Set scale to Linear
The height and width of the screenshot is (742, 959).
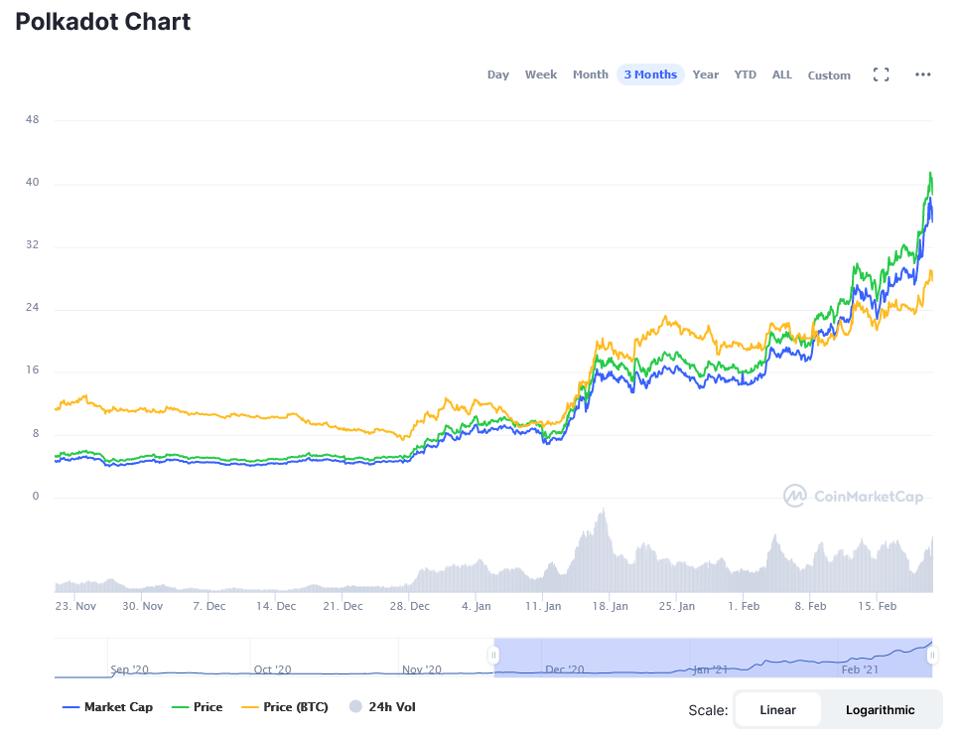[778, 710]
